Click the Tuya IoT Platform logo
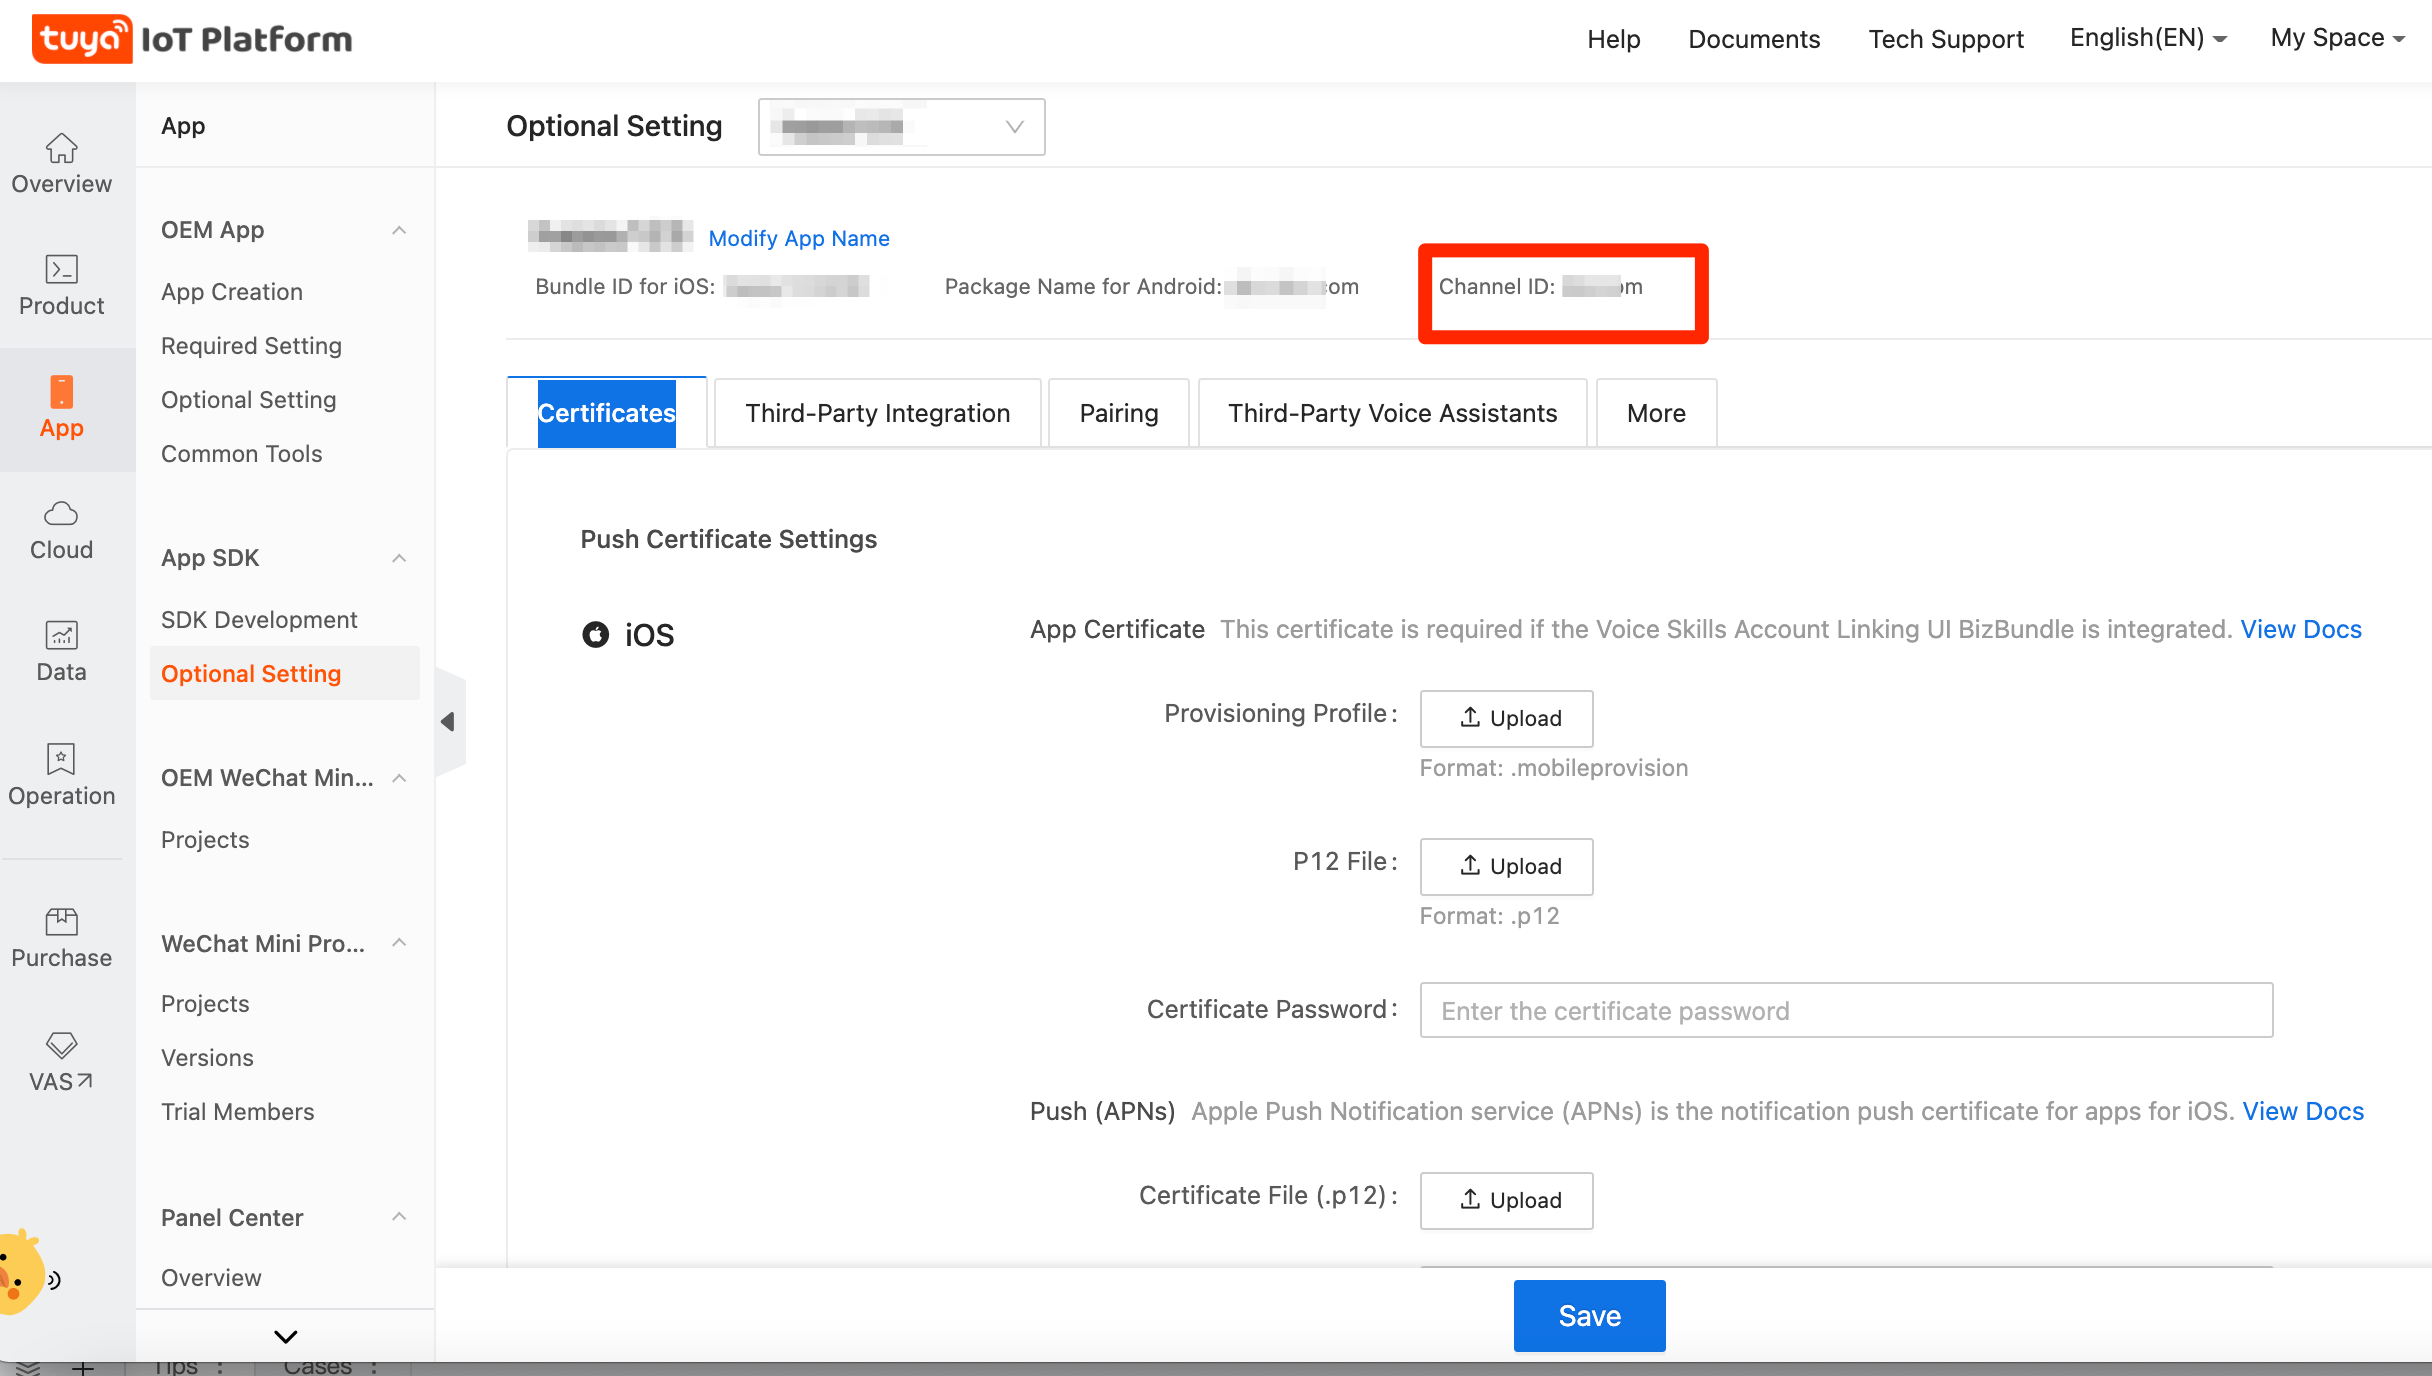This screenshot has height=1376, width=2432. (x=192, y=39)
